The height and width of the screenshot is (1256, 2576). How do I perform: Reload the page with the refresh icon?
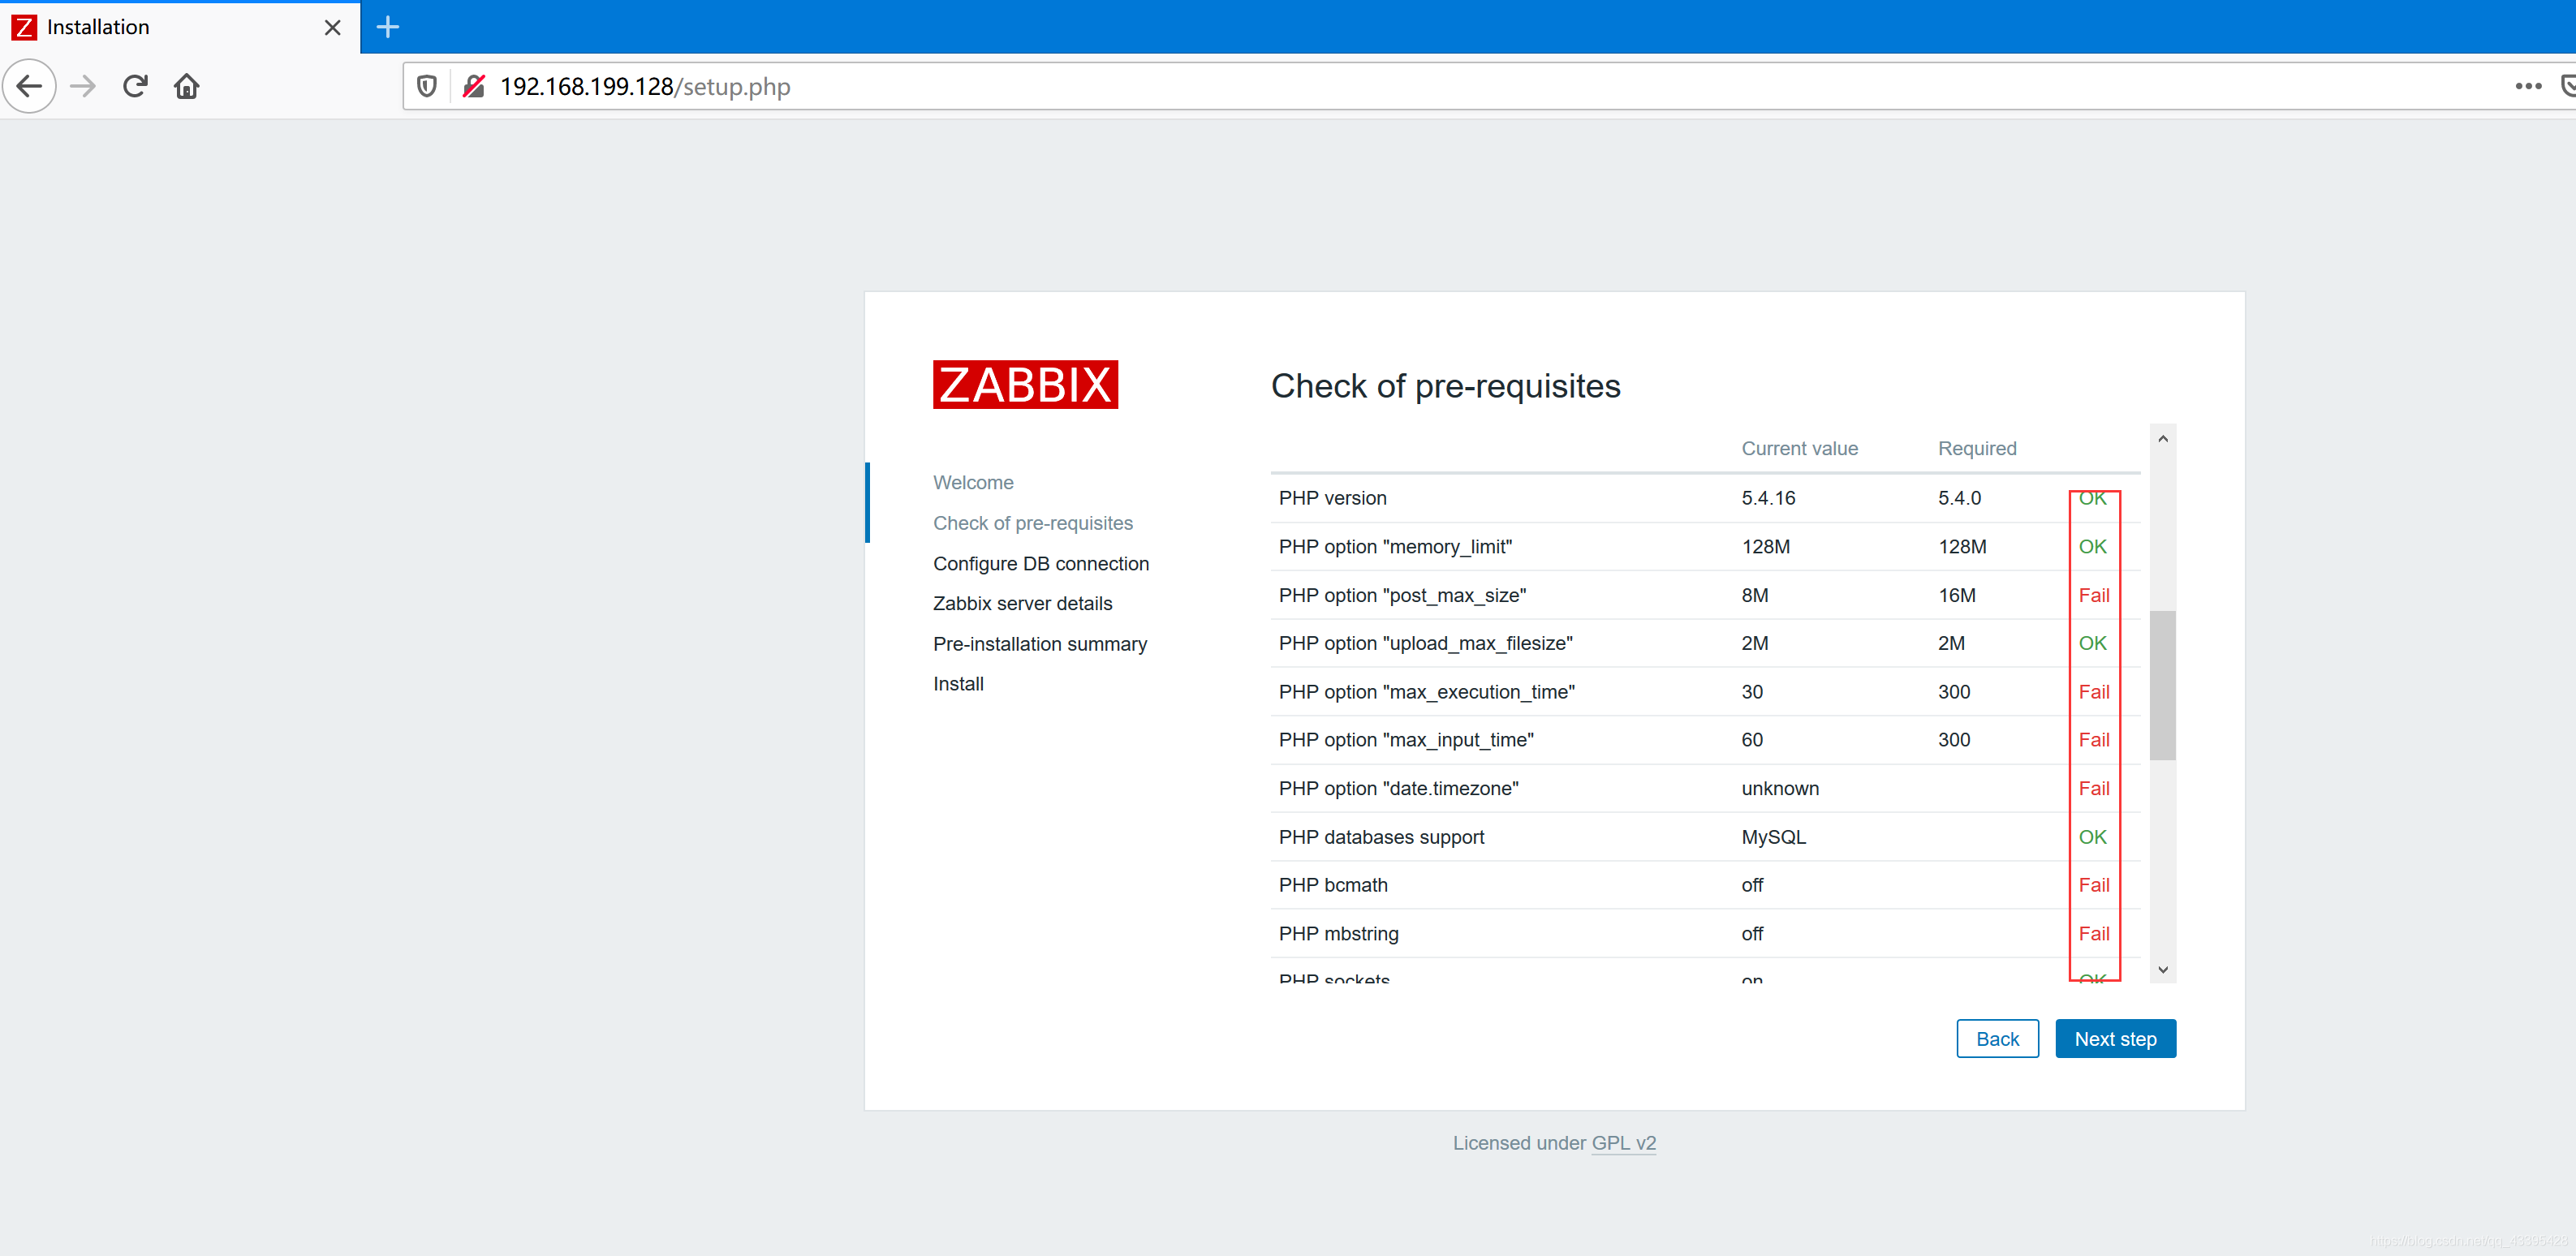[x=135, y=87]
